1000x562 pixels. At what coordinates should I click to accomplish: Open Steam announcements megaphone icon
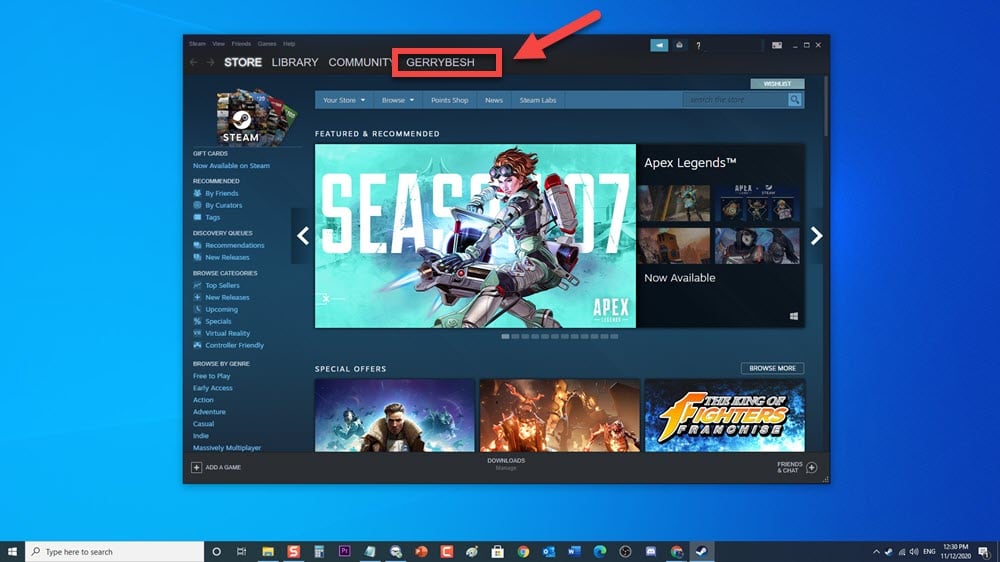pyautogui.click(x=659, y=45)
